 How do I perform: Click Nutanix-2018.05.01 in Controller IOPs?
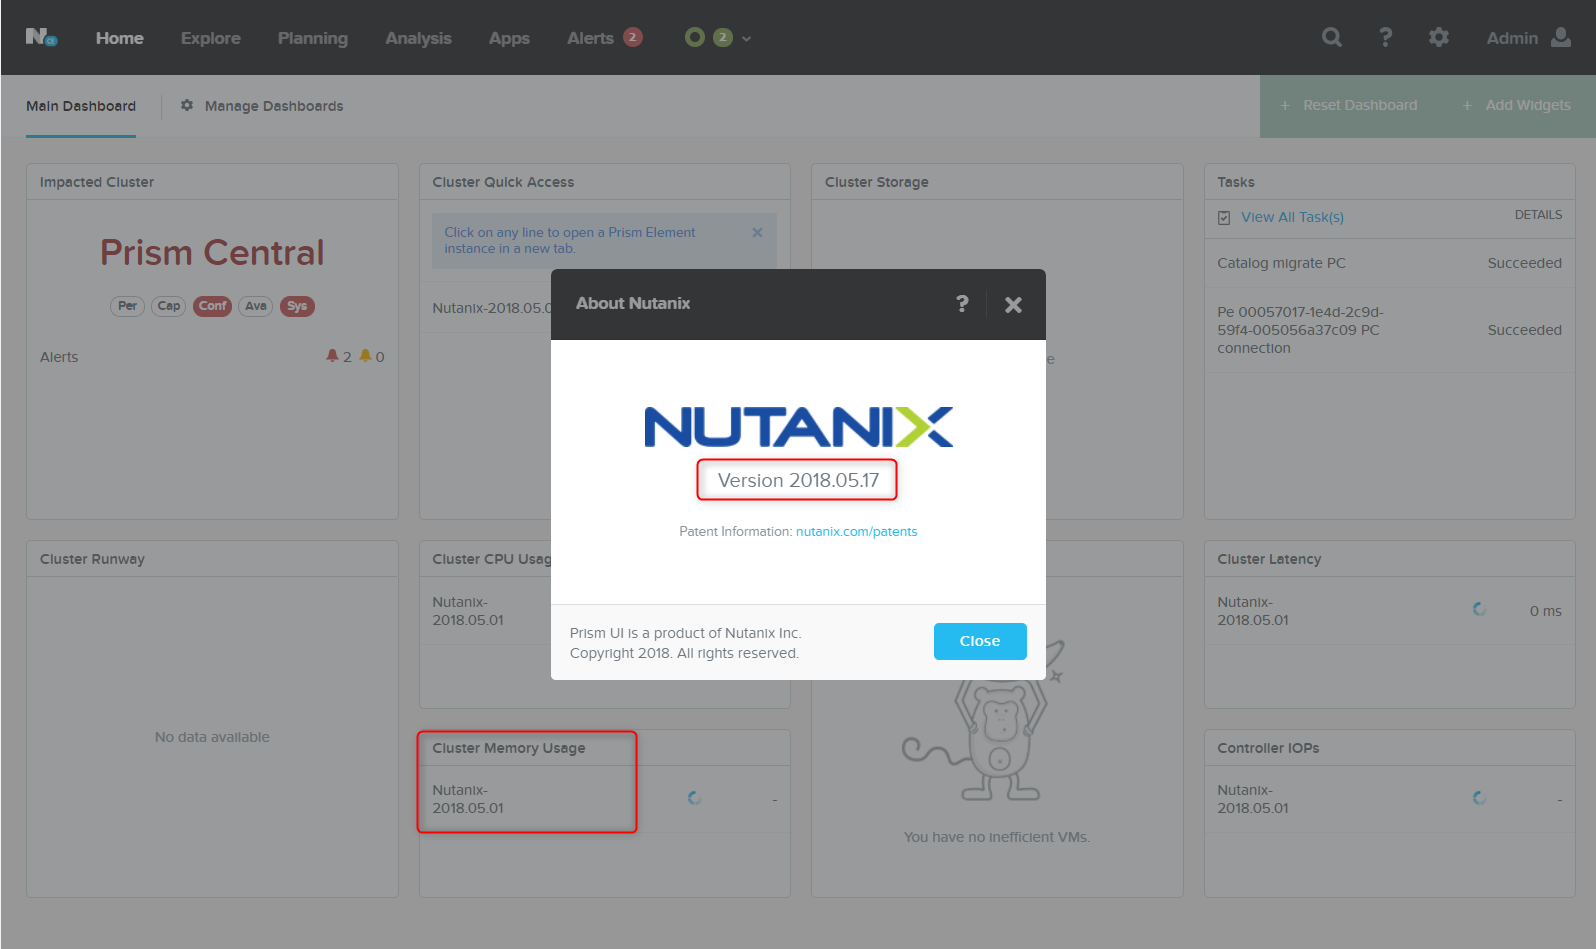1253,799
